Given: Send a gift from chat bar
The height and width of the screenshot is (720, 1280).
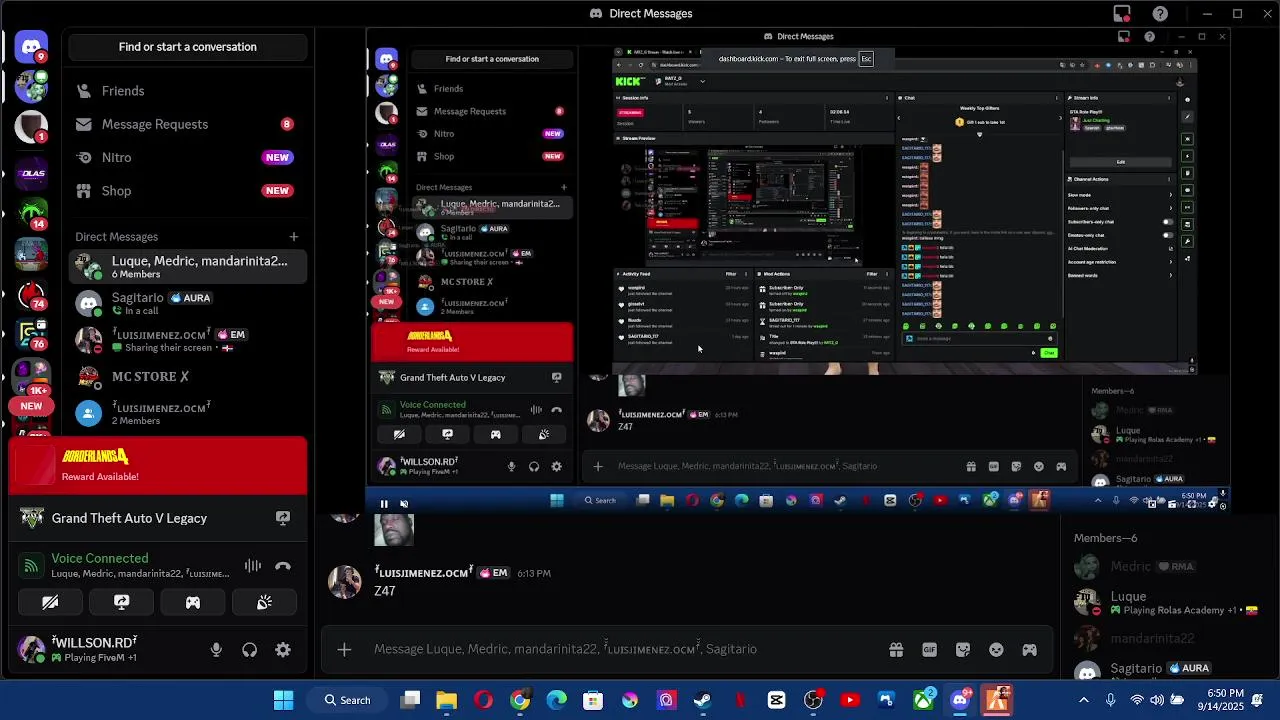Looking at the screenshot, I should click(896, 650).
